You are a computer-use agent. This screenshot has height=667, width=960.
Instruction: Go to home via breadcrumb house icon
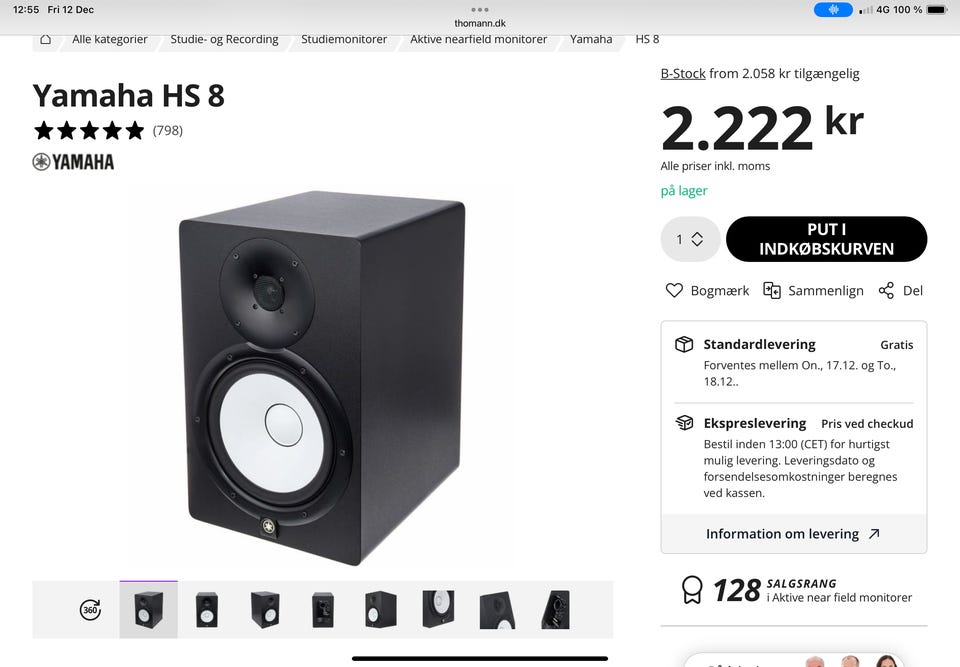(x=45, y=39)
